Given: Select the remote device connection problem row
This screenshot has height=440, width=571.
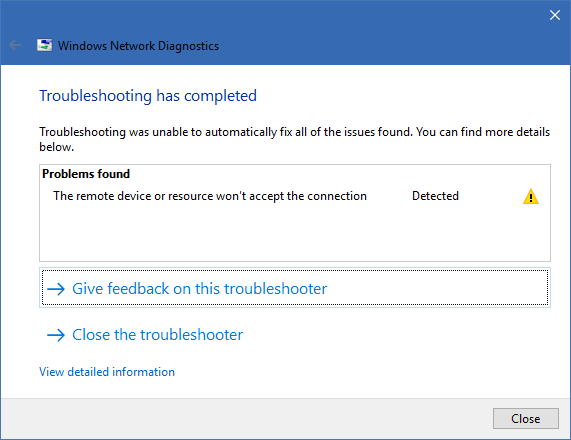Looking at the screenshot, I should (x=295, y=196).
